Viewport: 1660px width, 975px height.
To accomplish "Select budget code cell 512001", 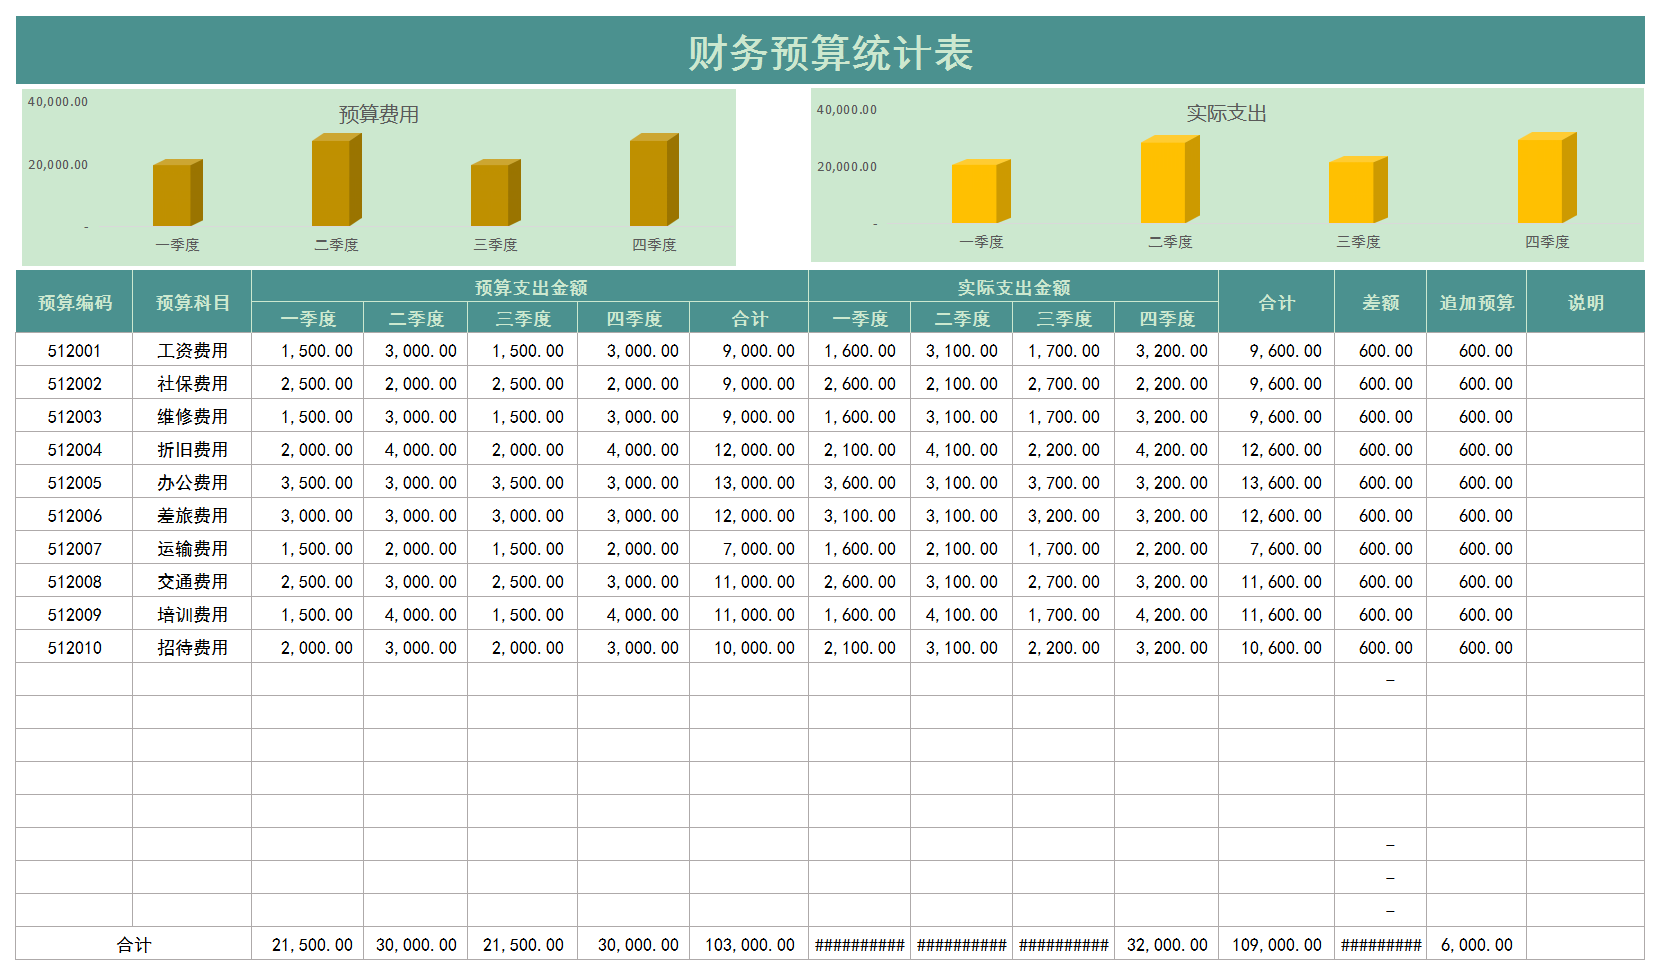I will 73,350.
